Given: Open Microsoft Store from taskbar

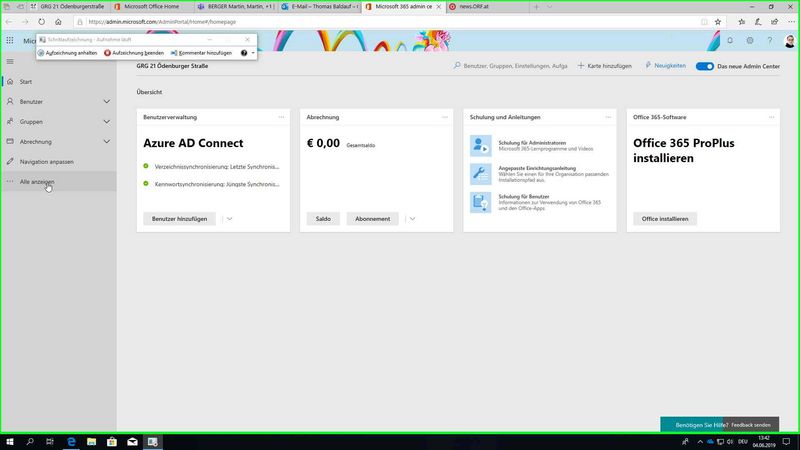Looking at the screenshot, I should coord(112,442).
